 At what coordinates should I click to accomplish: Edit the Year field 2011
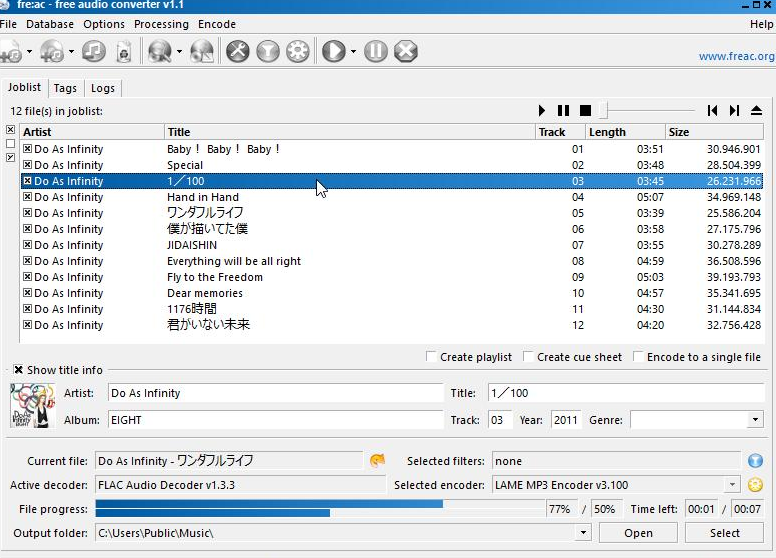pos(566,420)
